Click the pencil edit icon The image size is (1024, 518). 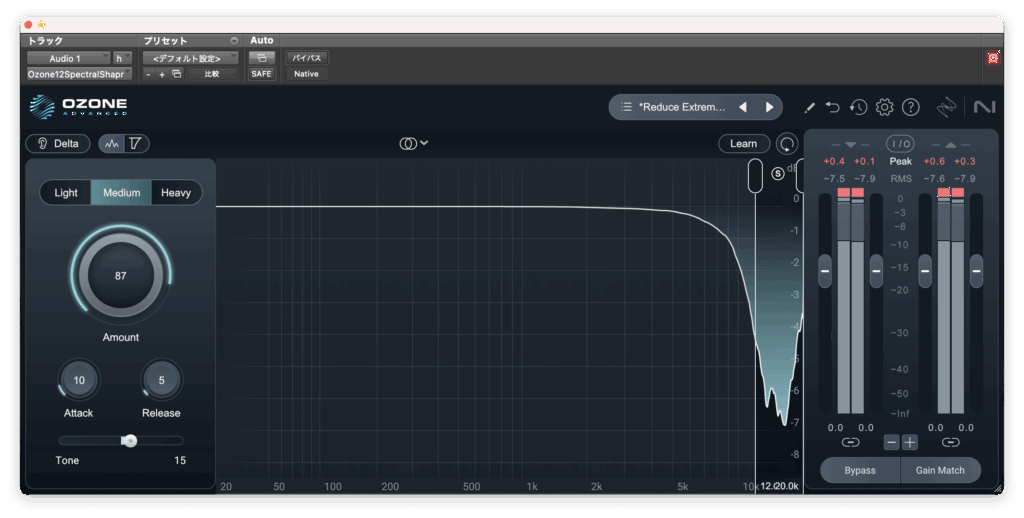pos(809,107)
